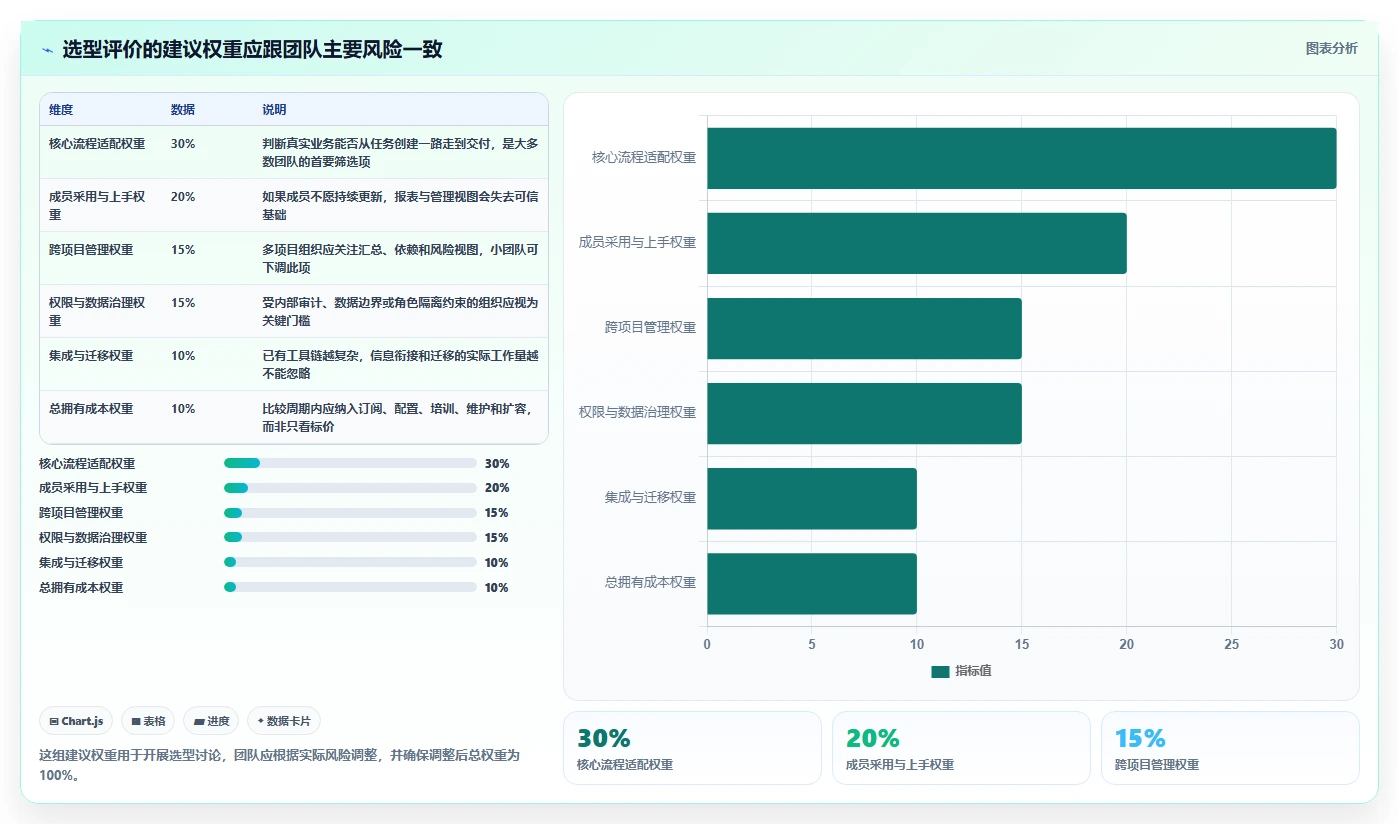Click the 权限与数据治理权重 chart bar
1399x824 pixels.
pyautogui.click(x=864, y=413)
